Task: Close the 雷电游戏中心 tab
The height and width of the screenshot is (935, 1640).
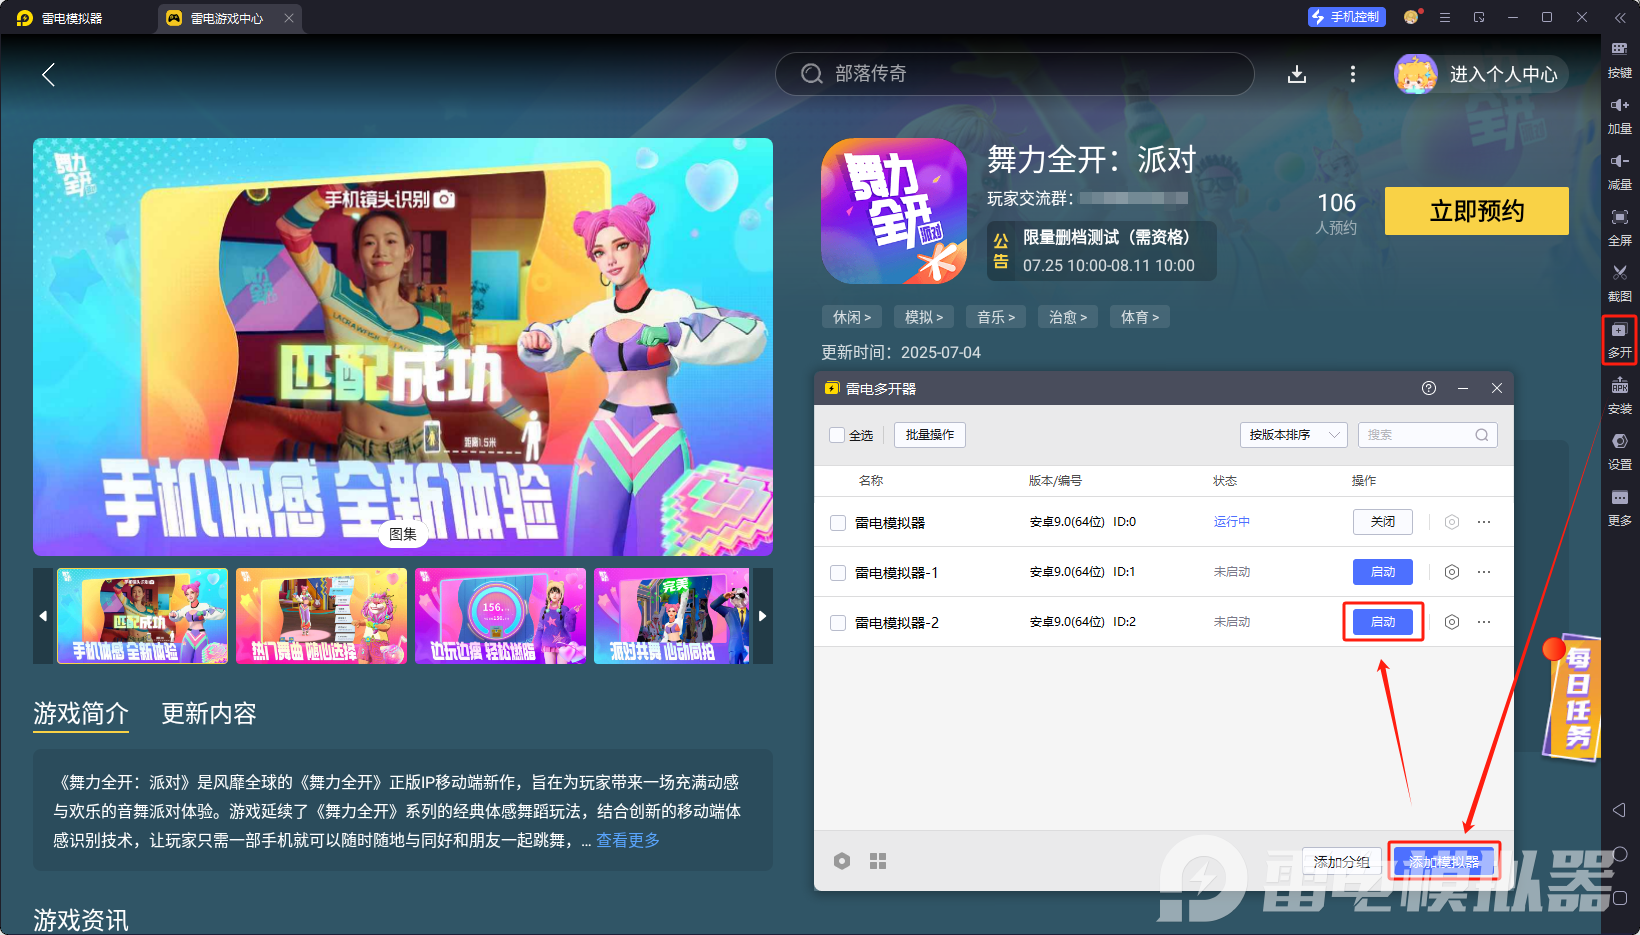Action: pos(289,18)
